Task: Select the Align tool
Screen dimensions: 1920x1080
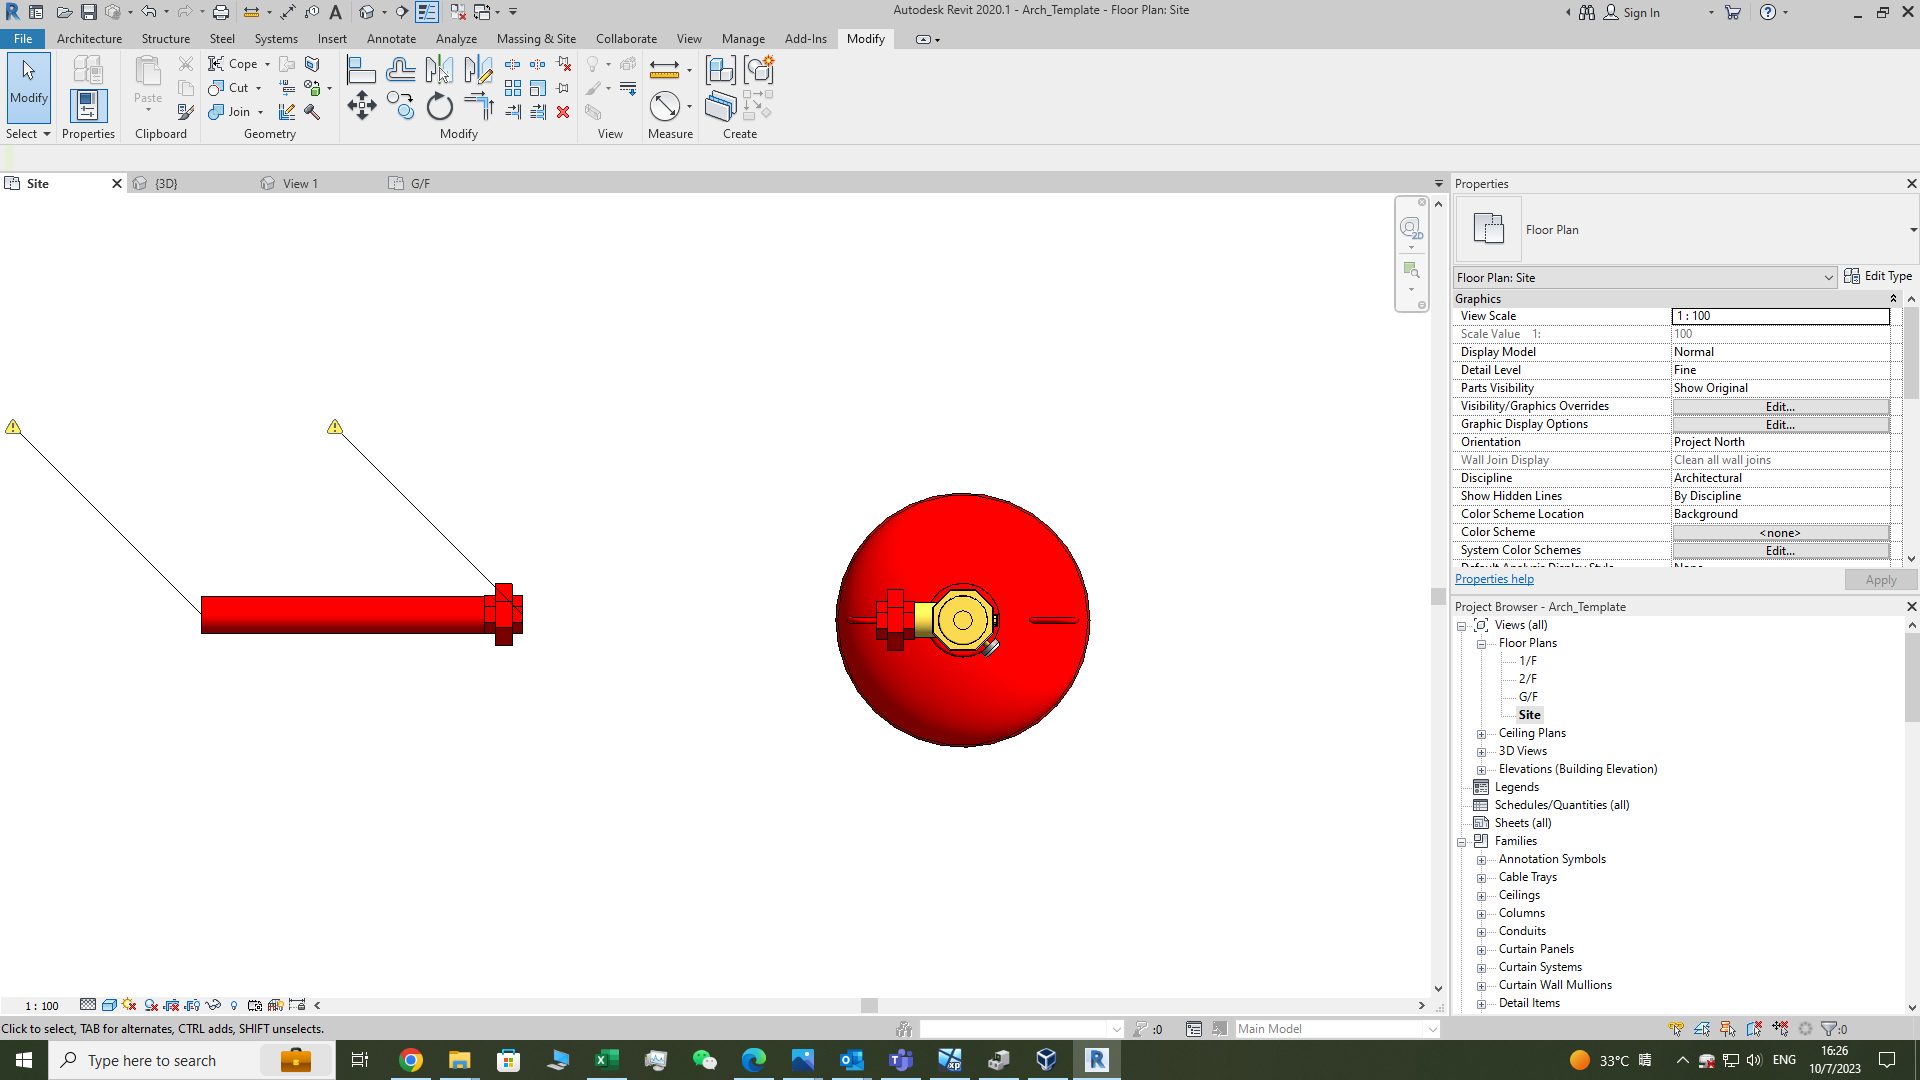Action: (x=361, y=69)
